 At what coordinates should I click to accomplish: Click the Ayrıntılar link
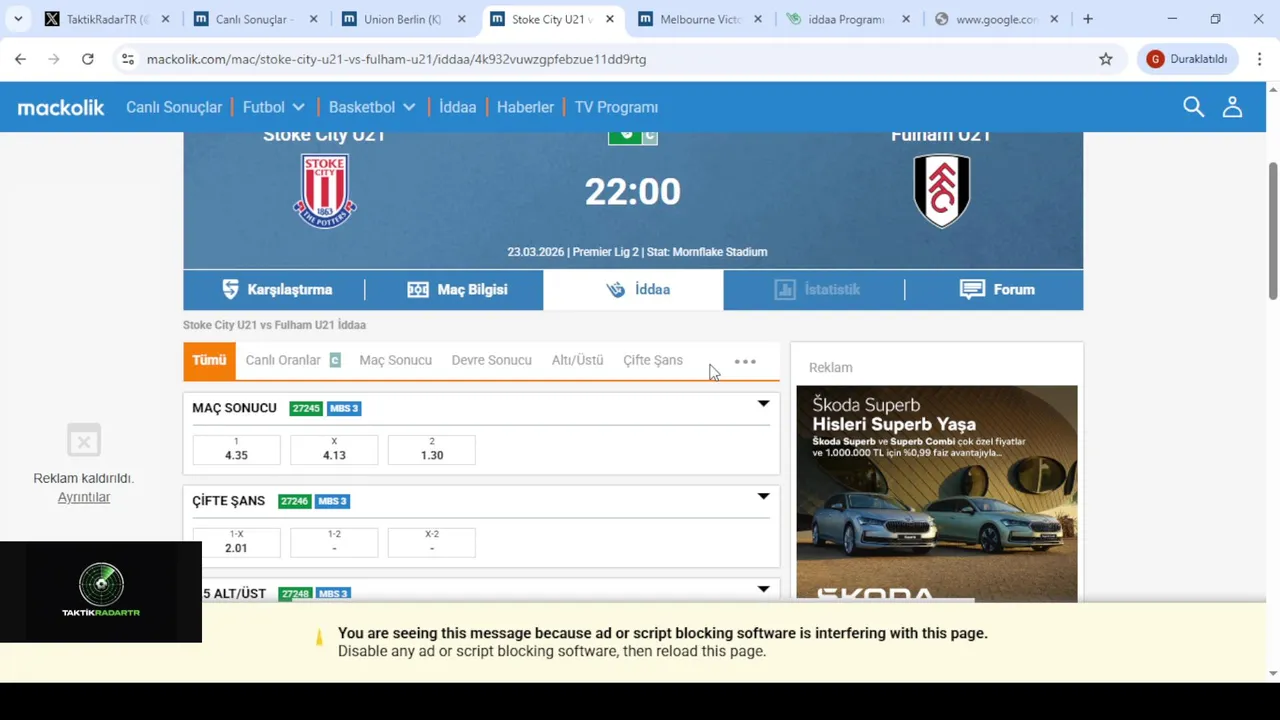(84, 497)
